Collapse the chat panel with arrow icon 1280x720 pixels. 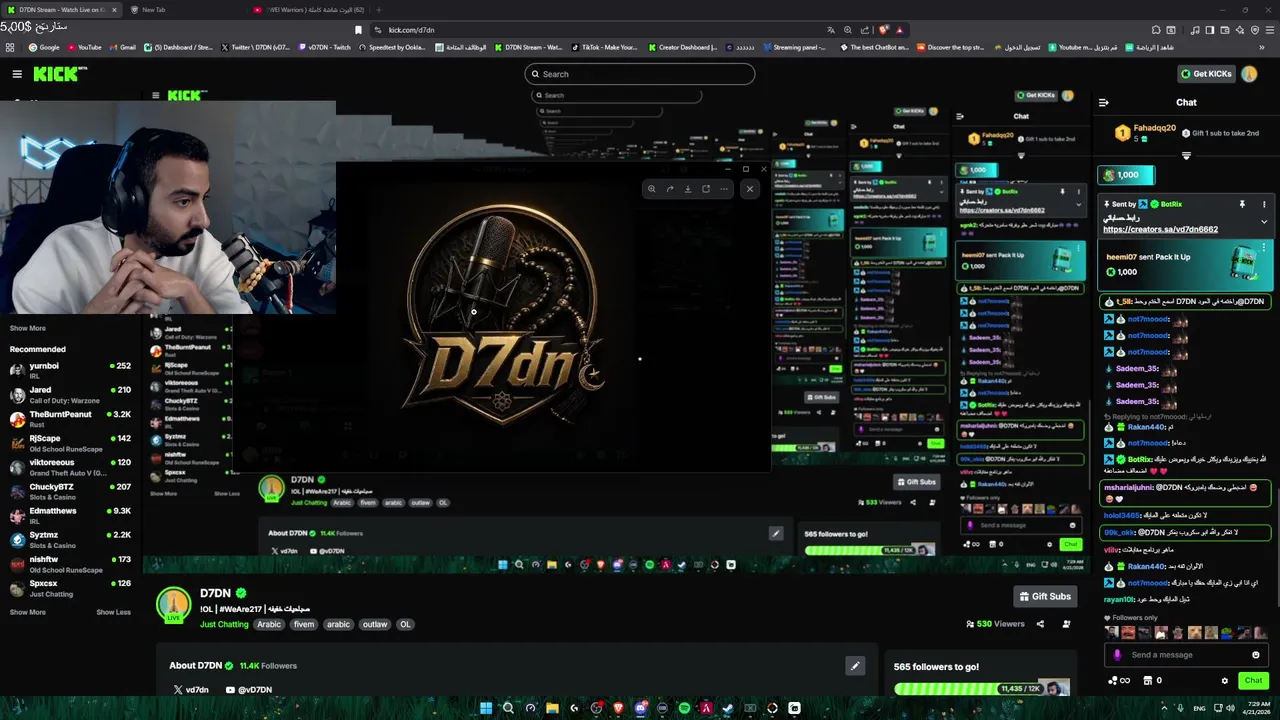pyautogui.click(x=1103, y=102)
